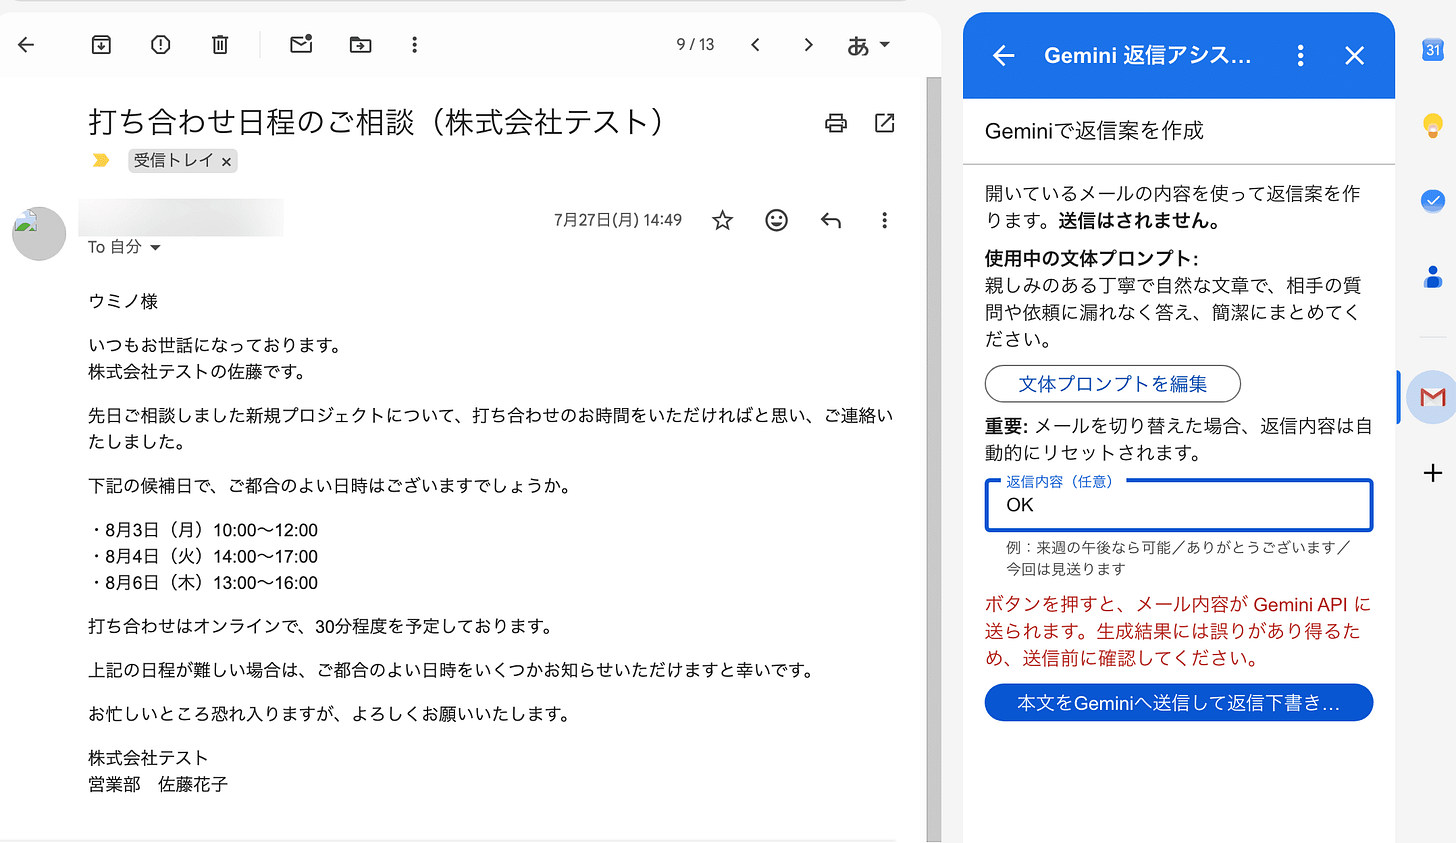
Task: Click the timestamp 7月27日(月) 14:49
Action: pos(618,220)
